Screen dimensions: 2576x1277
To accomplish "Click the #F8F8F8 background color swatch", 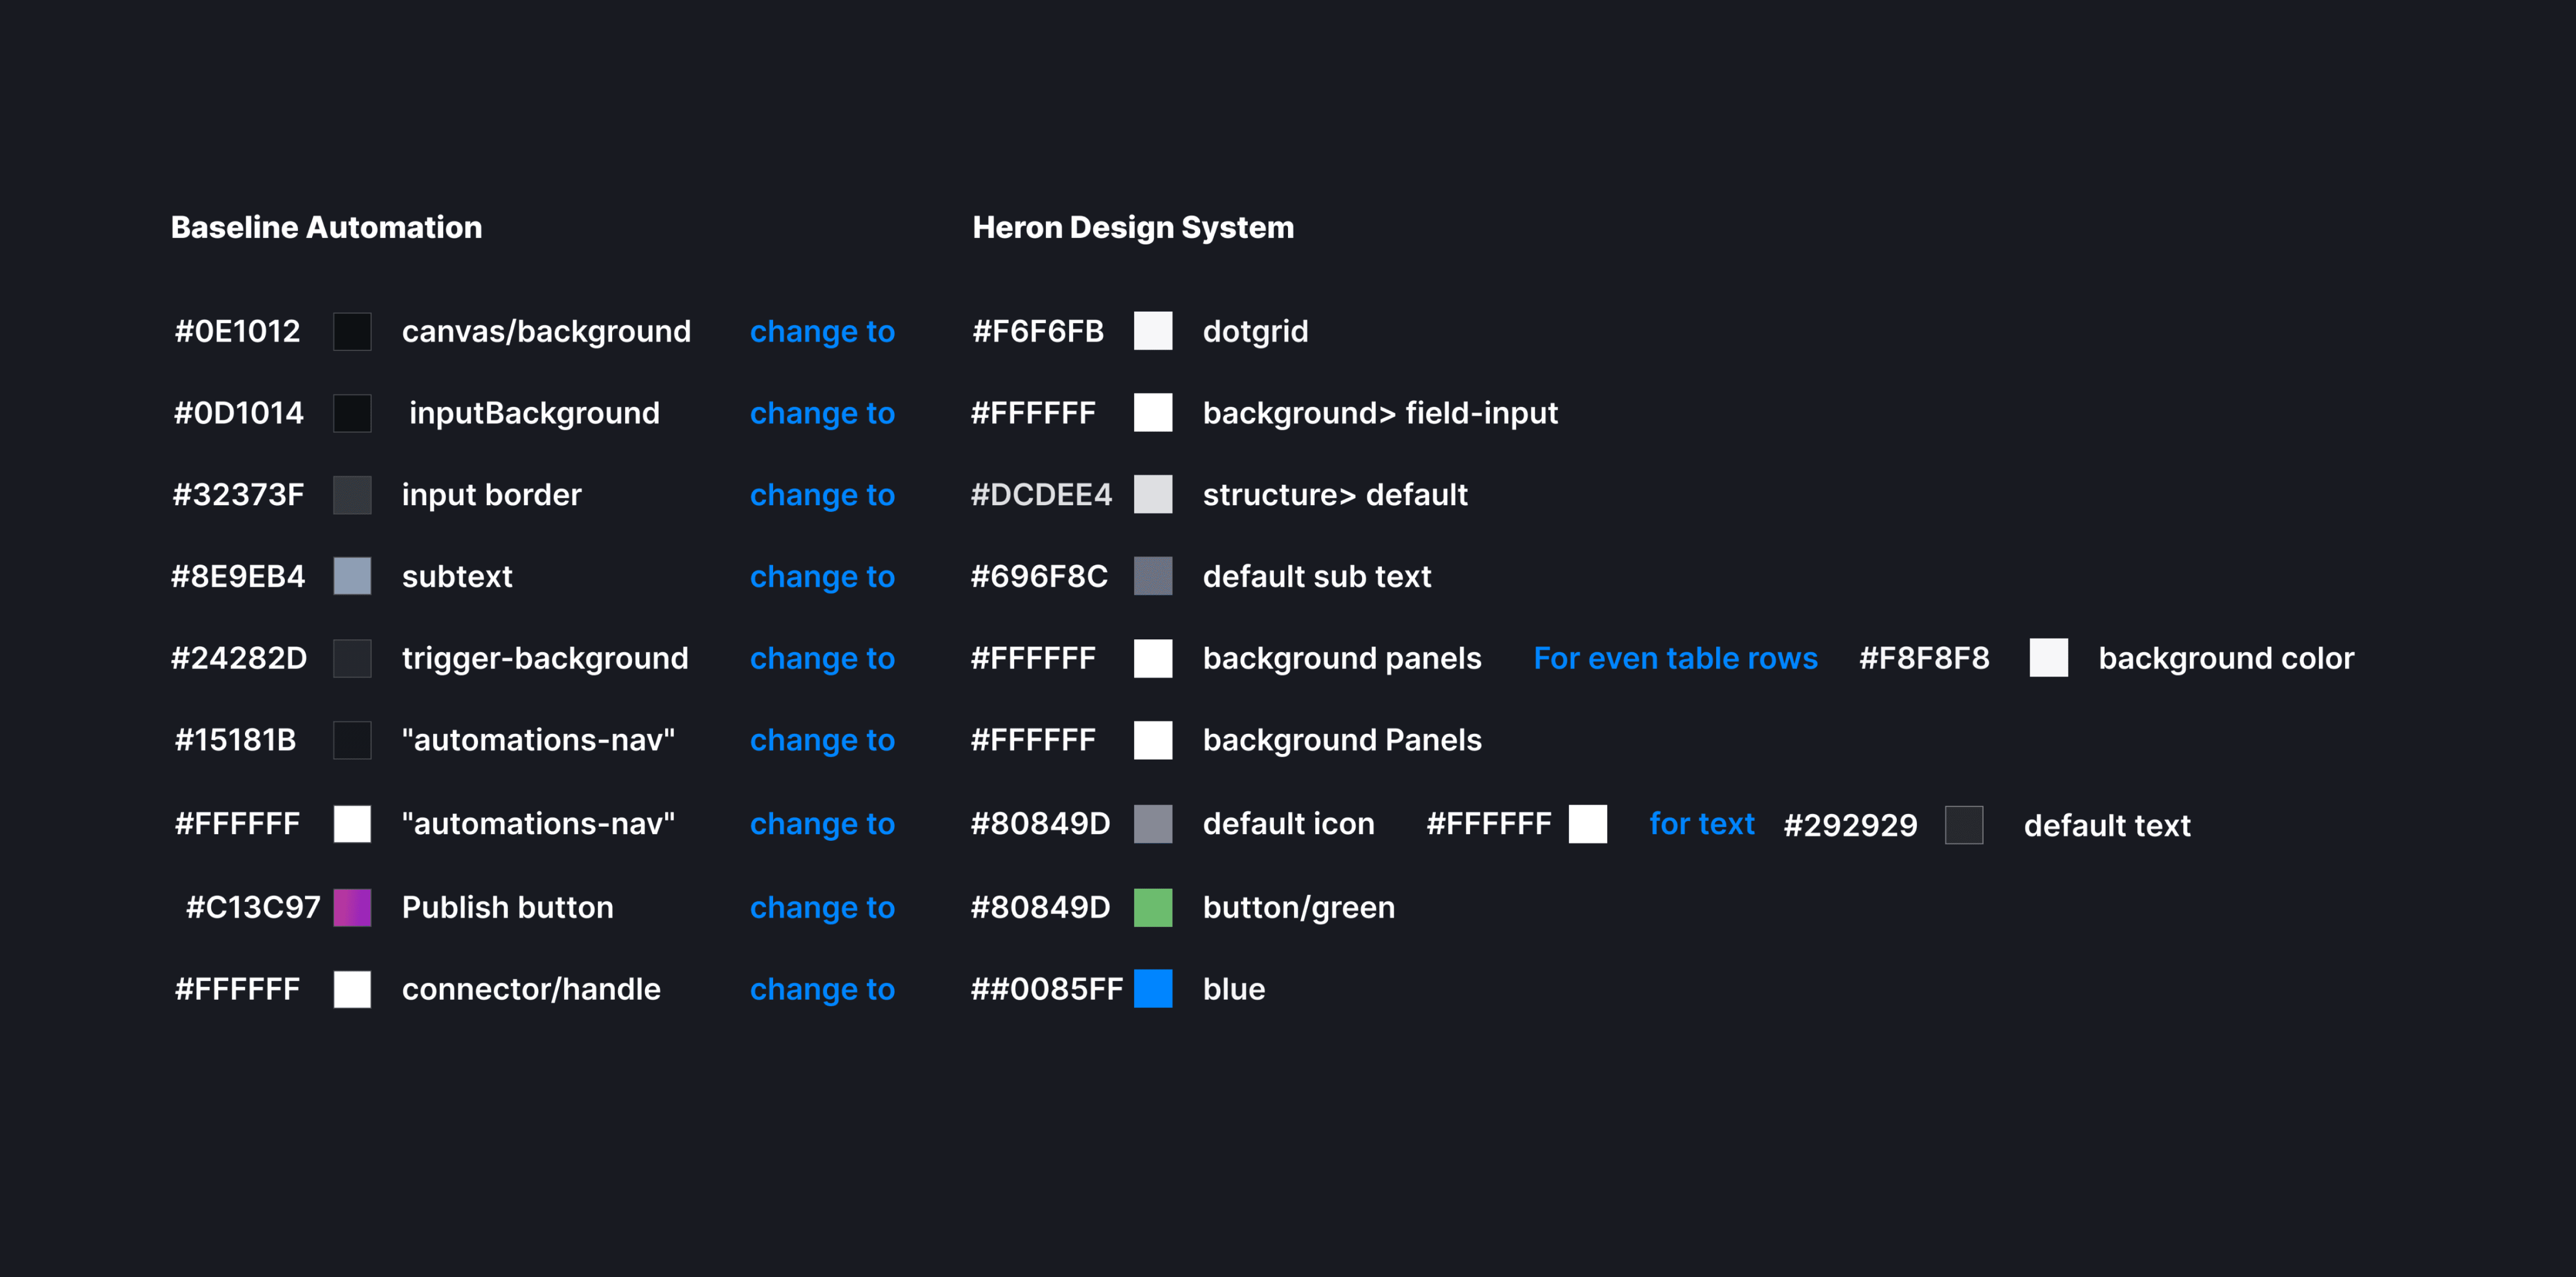I will tap(2049, 658).
